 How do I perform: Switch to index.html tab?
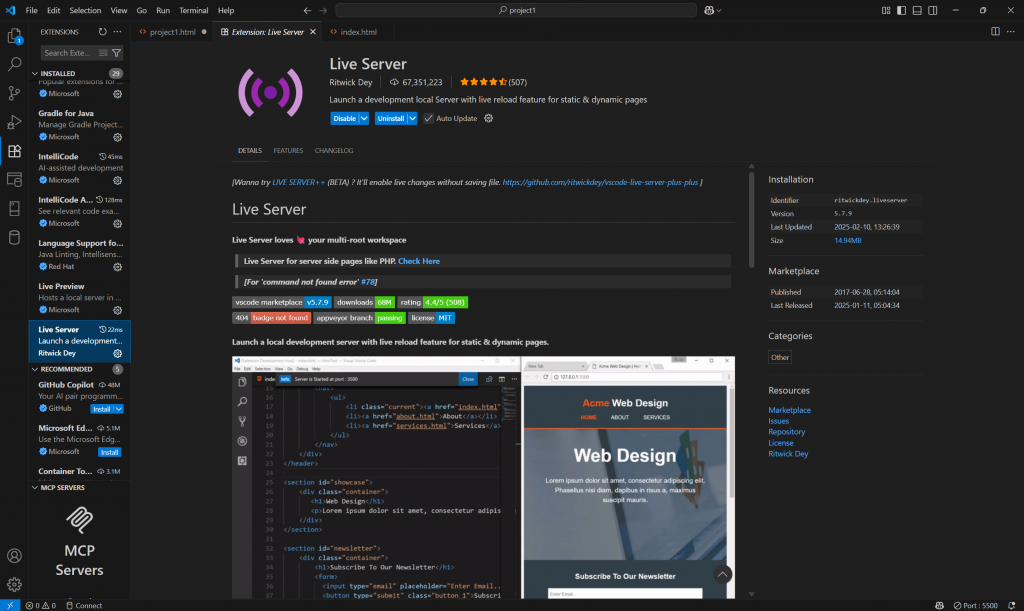point(358,32)
